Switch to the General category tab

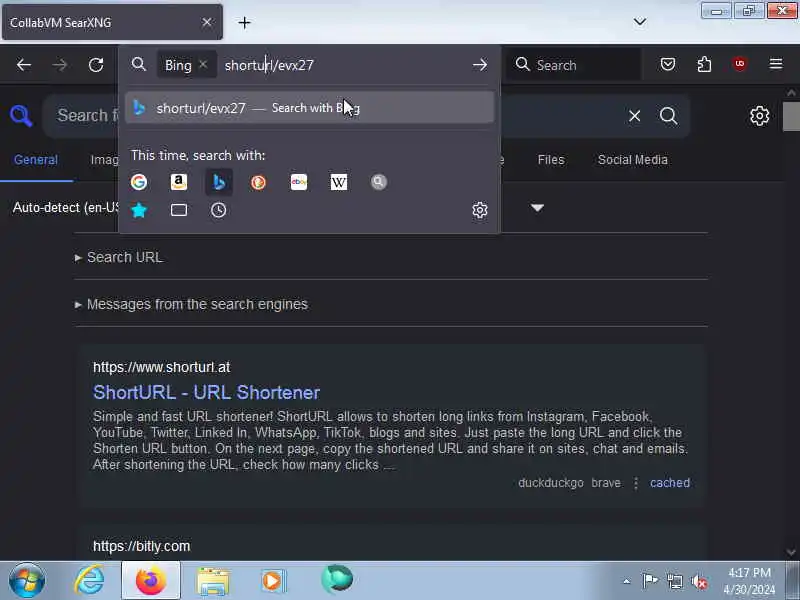tap(36, 160)
